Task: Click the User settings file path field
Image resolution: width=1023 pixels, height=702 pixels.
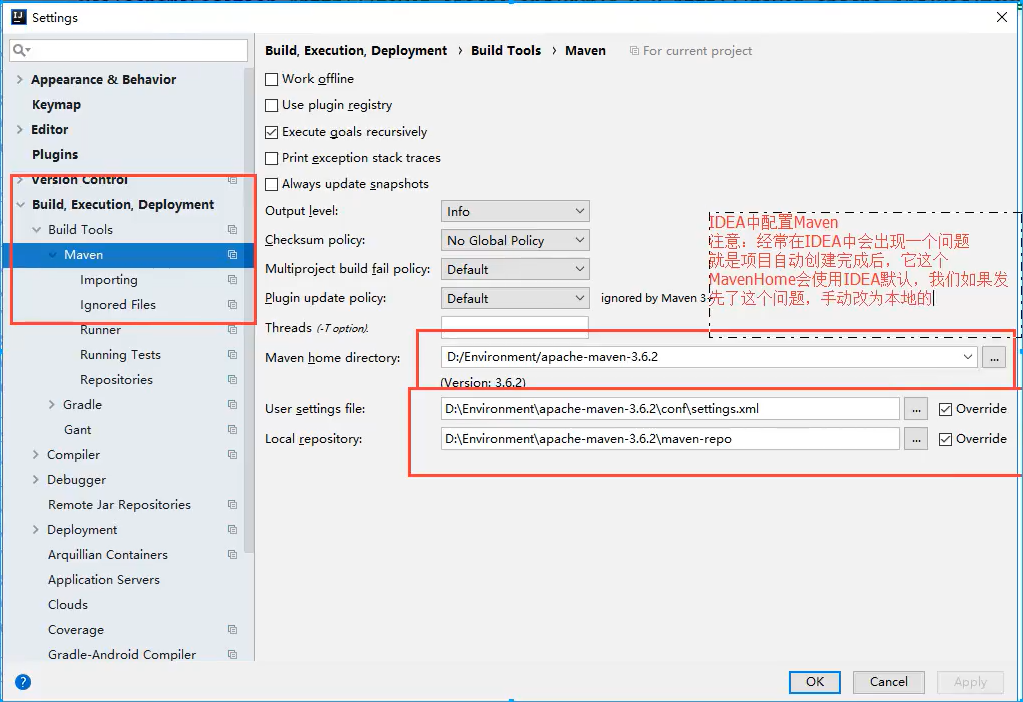Action: [x=670, y=409]
